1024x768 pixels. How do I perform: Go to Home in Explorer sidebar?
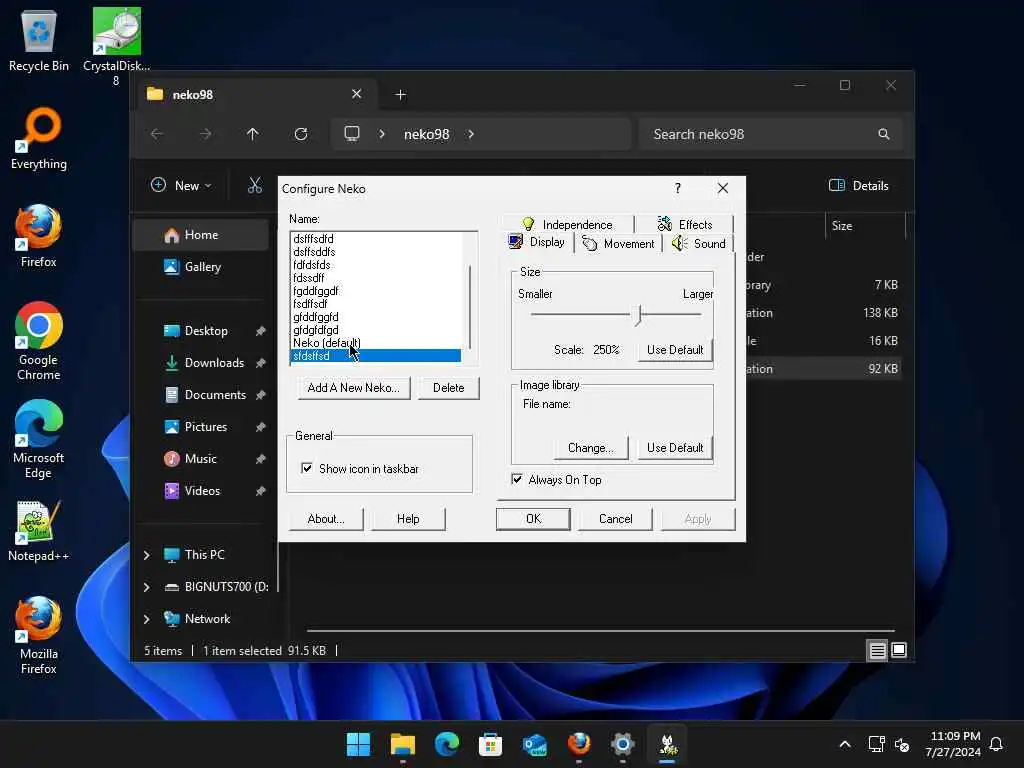[x=200, y=234]
